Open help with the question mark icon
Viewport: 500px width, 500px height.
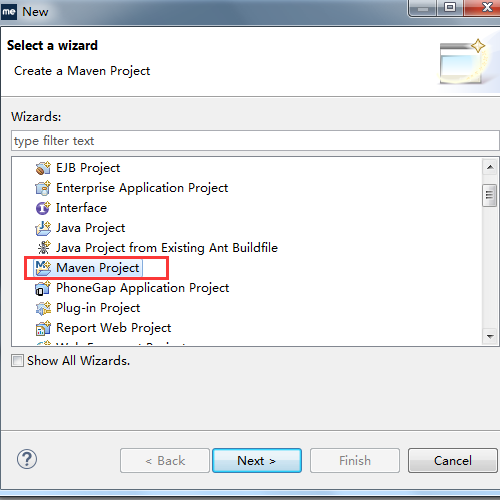point(27,459)
